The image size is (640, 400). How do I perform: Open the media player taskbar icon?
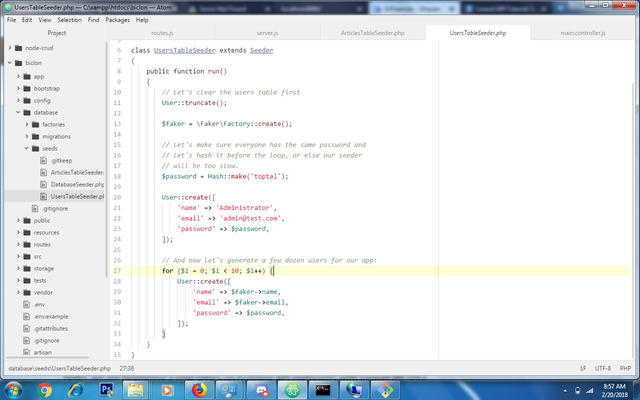166,390
